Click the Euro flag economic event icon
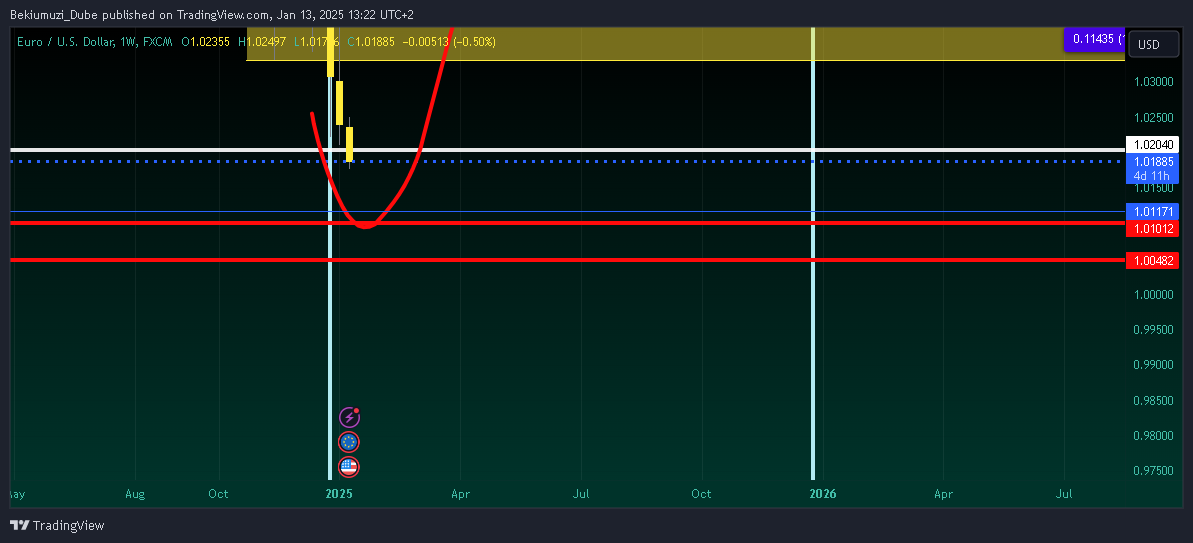 pyautogui.click(x=348, y=442)
